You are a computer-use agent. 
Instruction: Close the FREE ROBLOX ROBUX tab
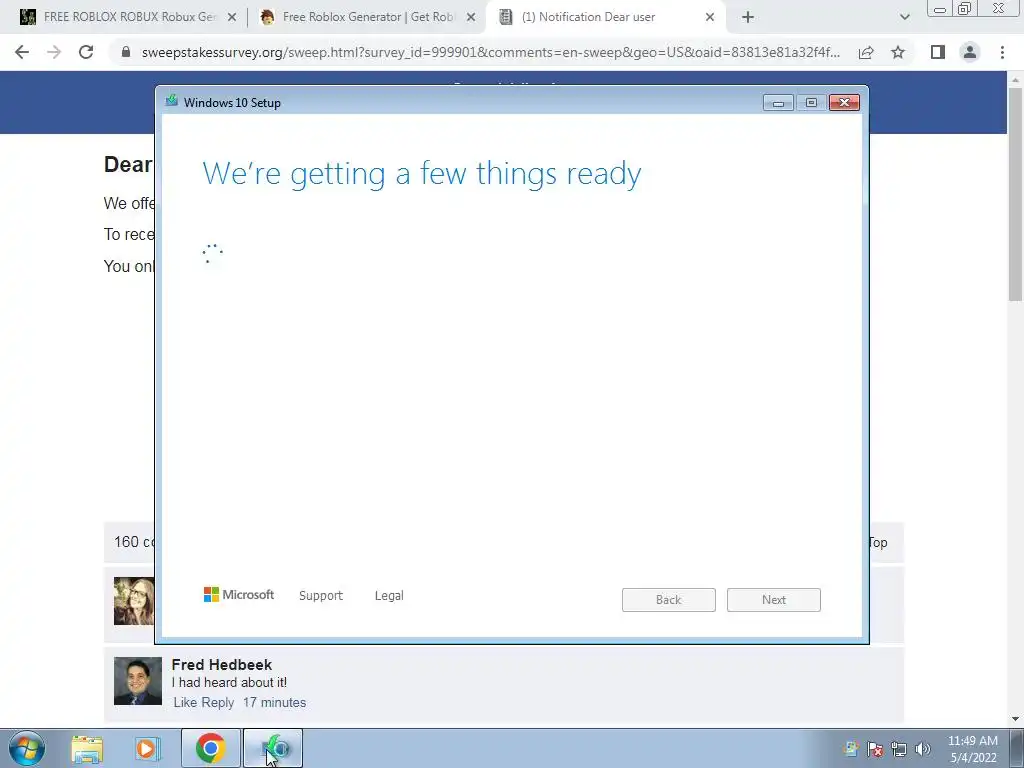coord(232,18)
